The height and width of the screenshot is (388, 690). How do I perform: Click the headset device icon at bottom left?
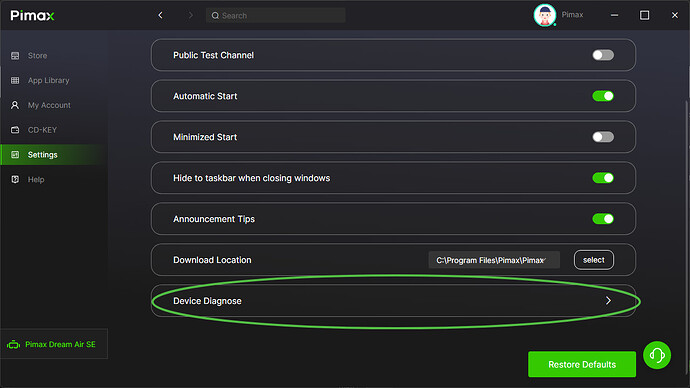13,344
